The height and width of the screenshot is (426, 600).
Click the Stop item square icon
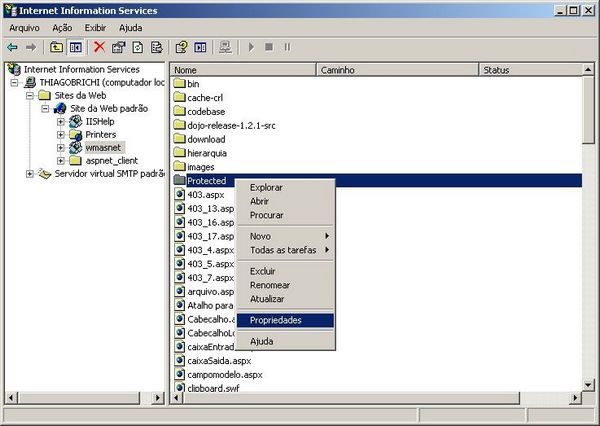click(x=269, y=47)
